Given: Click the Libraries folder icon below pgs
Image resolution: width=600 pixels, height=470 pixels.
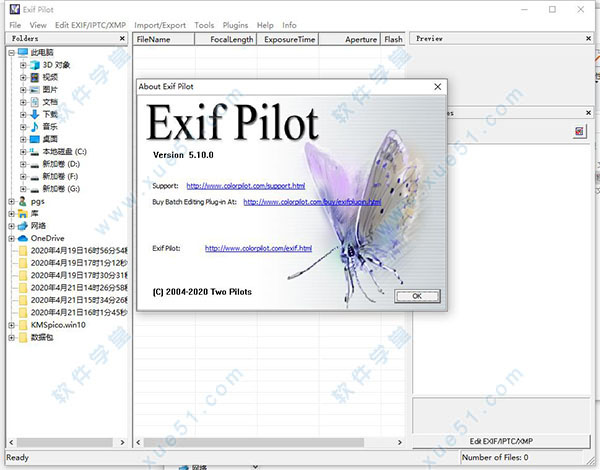Looking at the screenshot, I should 23,214.
